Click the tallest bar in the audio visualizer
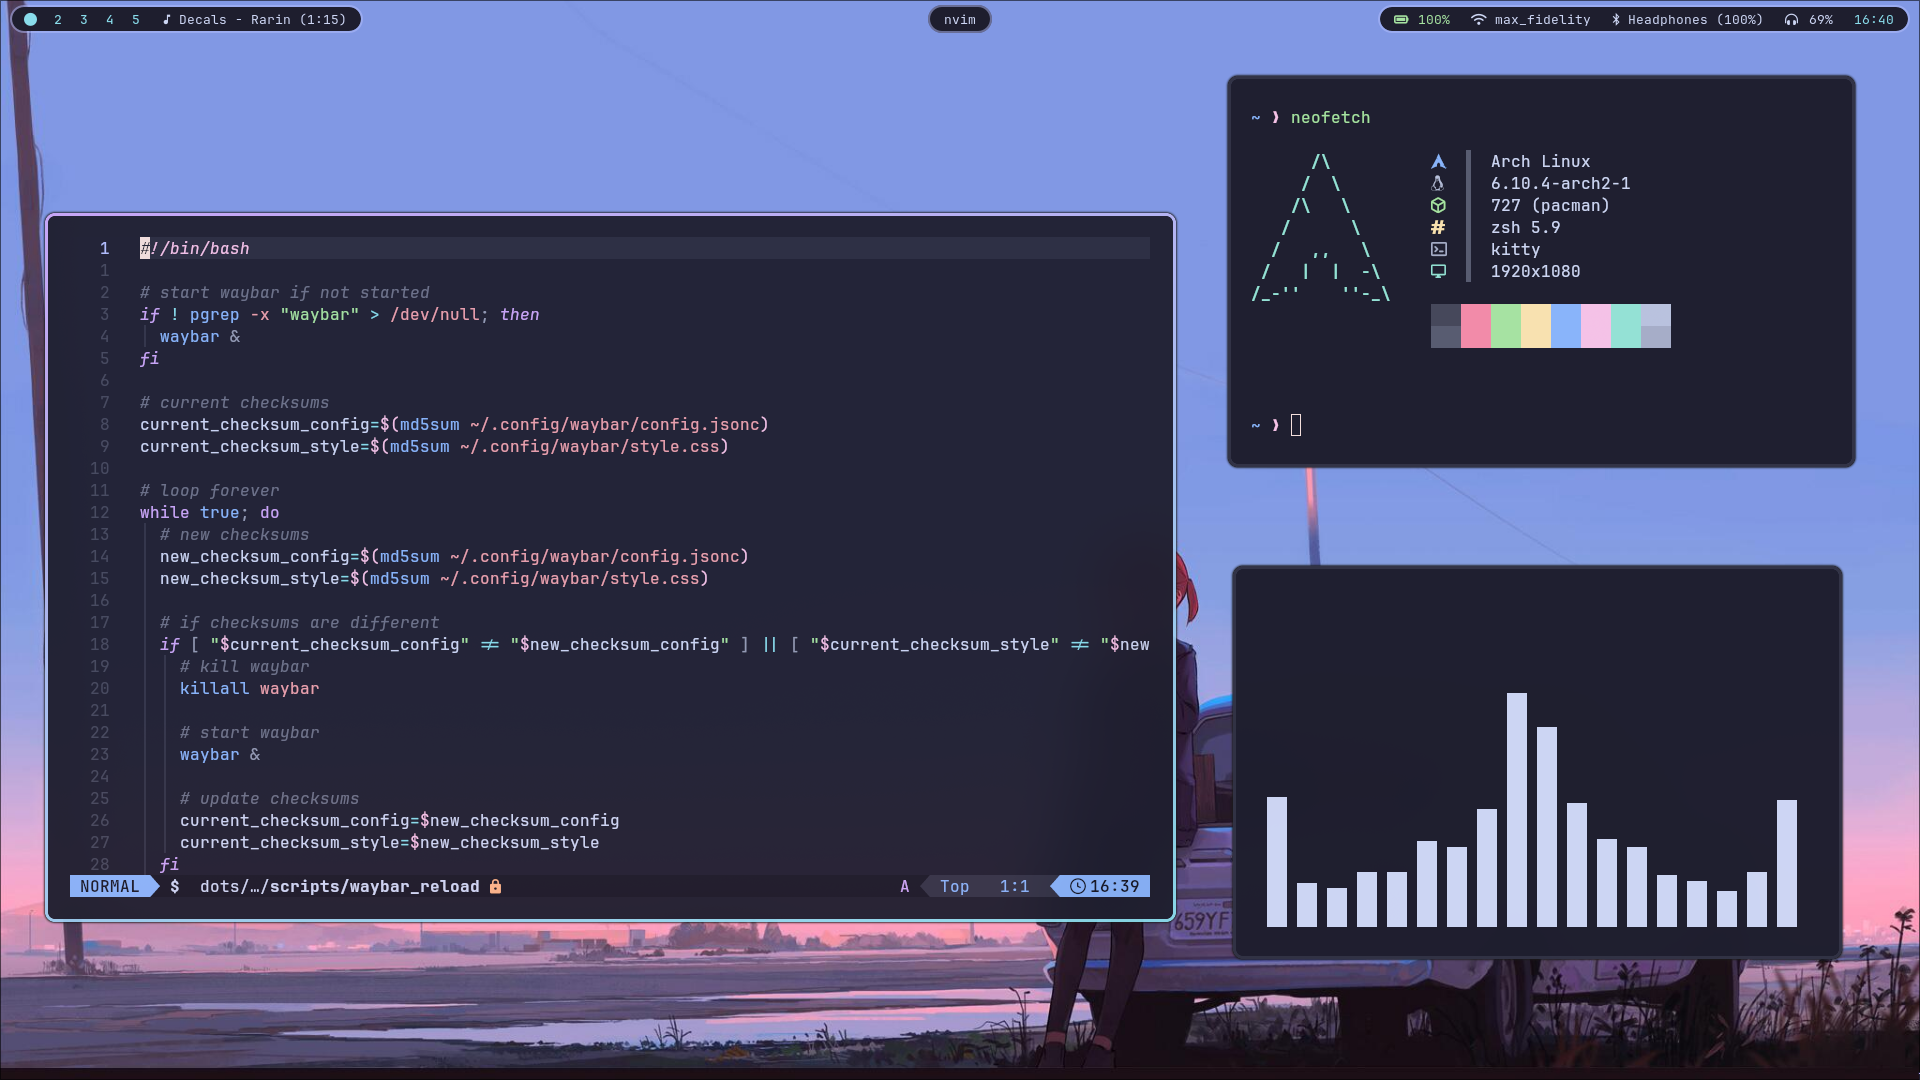 (1516, 809)
